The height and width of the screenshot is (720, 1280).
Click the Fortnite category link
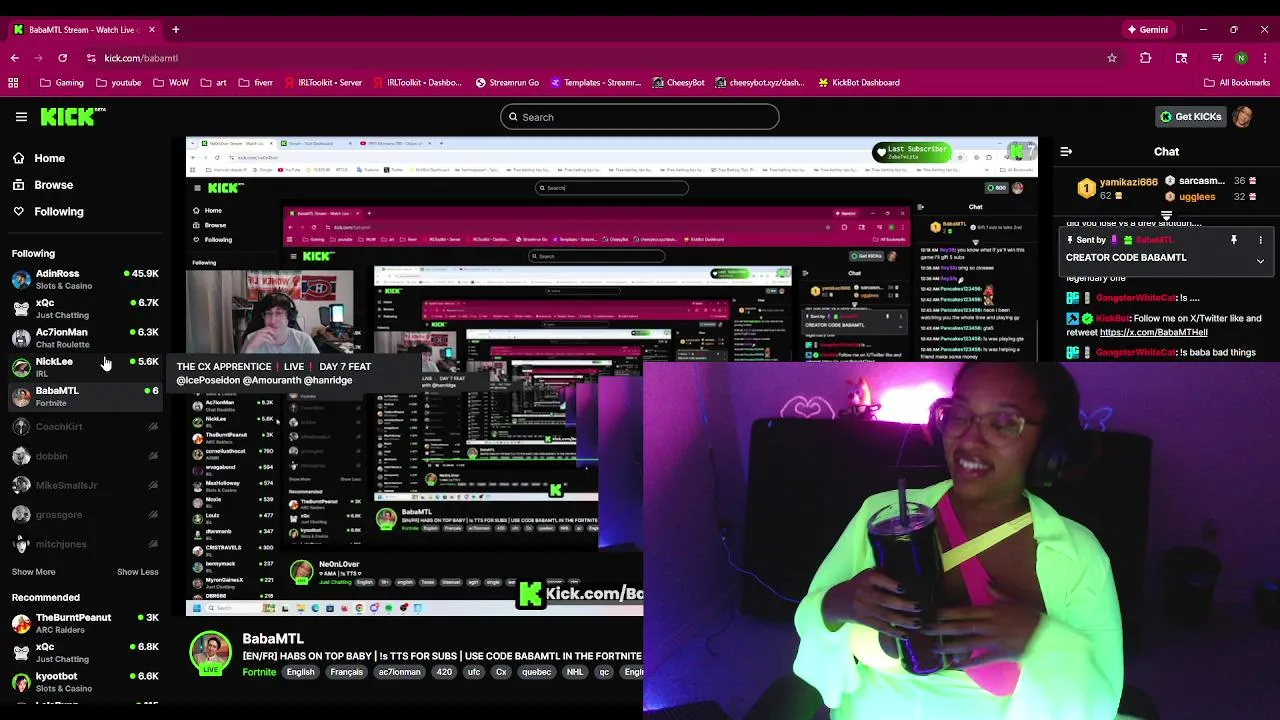click(x=259, y=672)
